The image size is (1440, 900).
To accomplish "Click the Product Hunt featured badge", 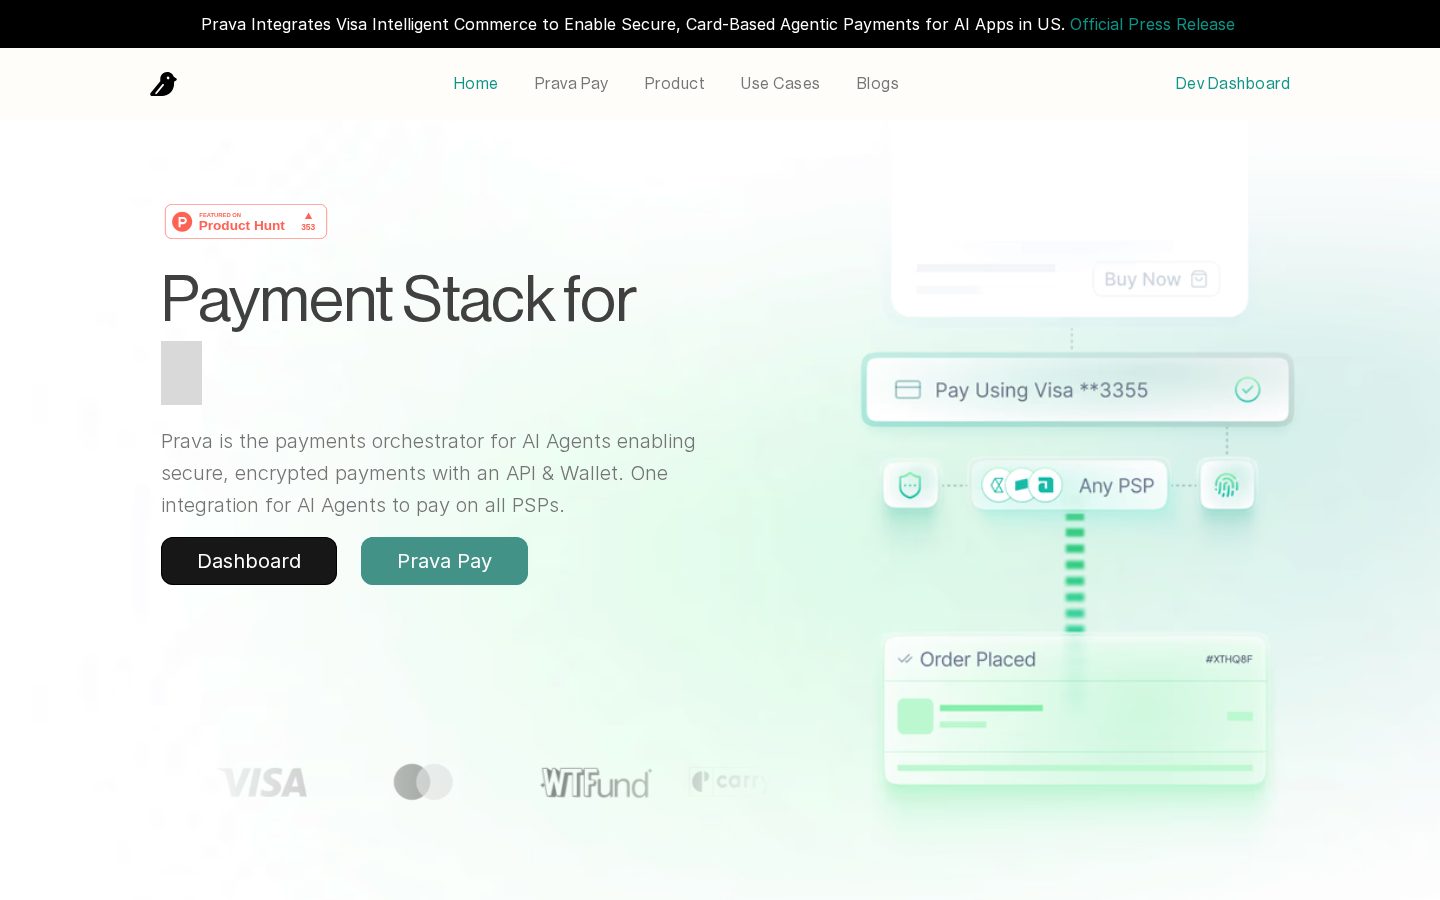I will click(x=246, y=222).
